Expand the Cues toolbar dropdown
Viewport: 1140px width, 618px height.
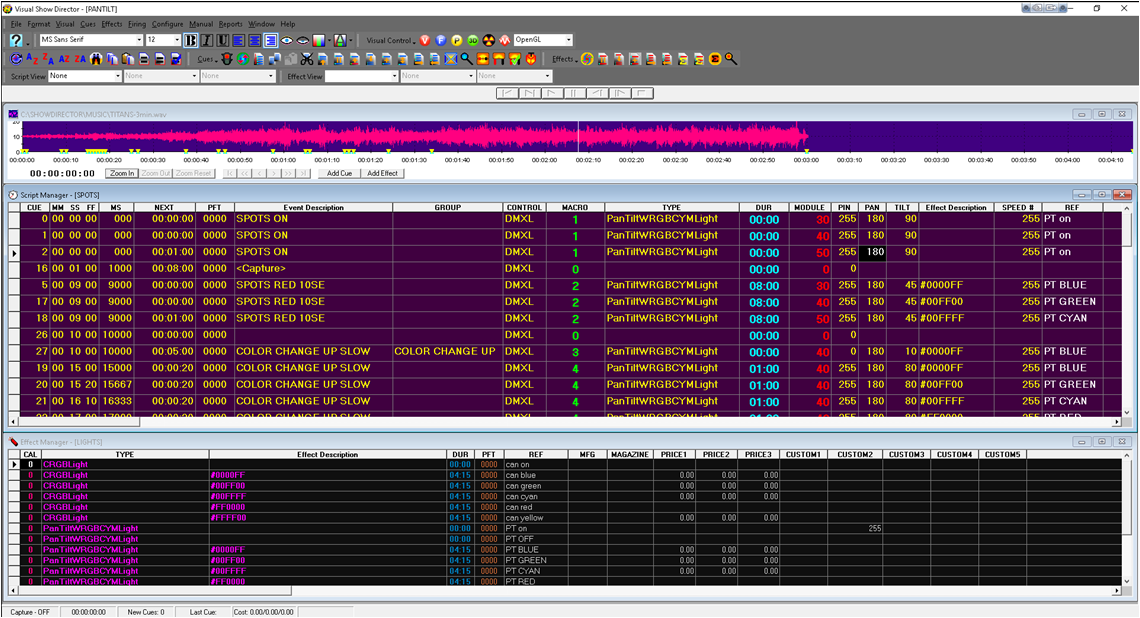216,60
